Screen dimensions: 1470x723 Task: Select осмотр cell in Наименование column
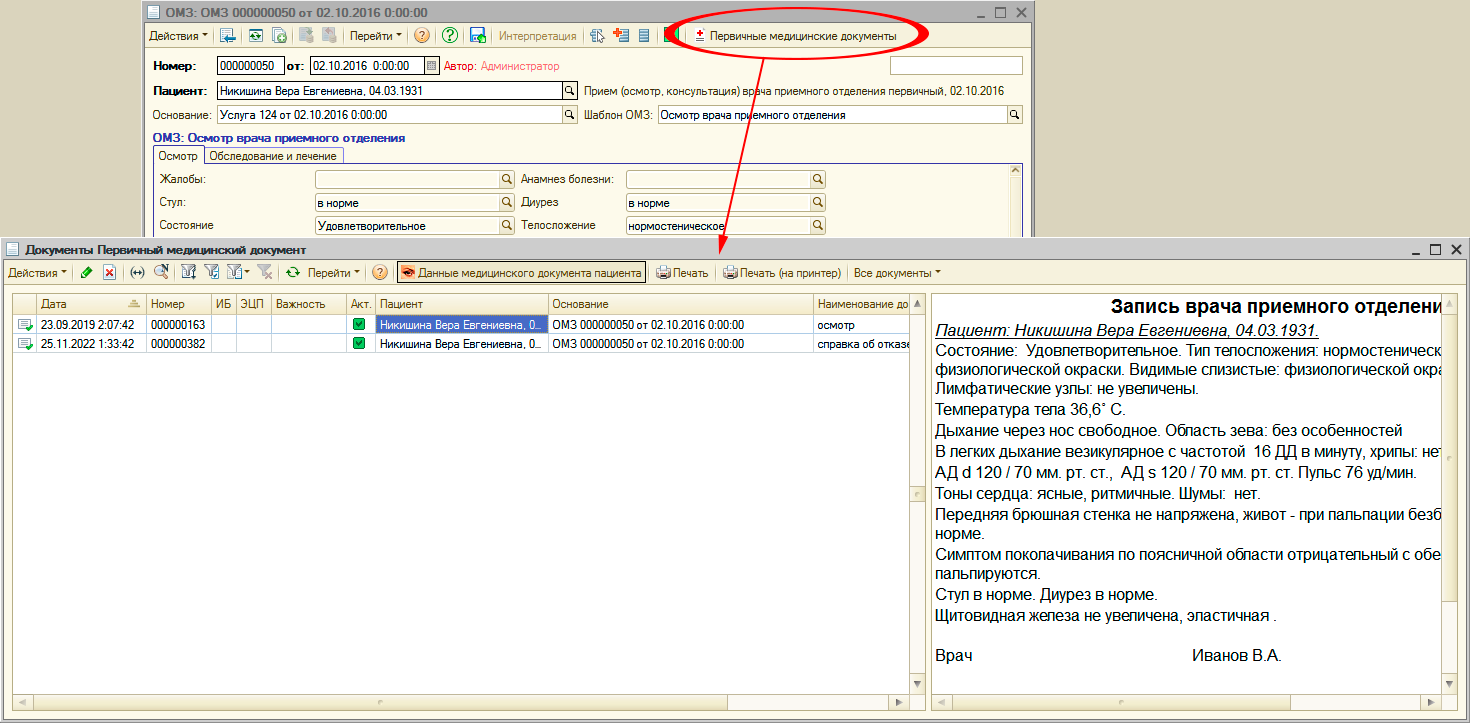coord(861,324)
